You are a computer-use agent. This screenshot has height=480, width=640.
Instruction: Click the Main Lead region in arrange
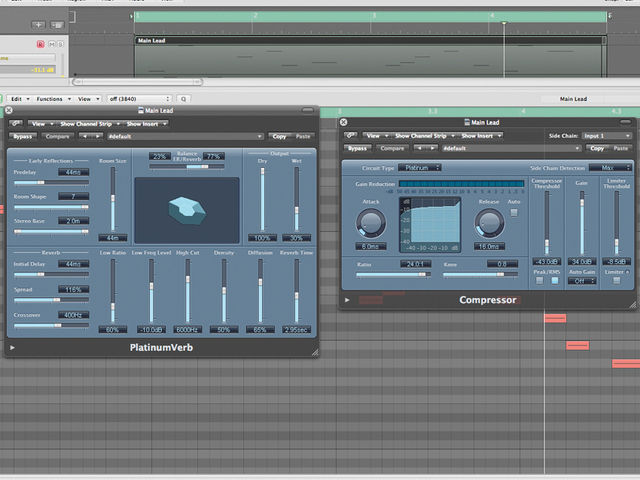click(370, 57)
